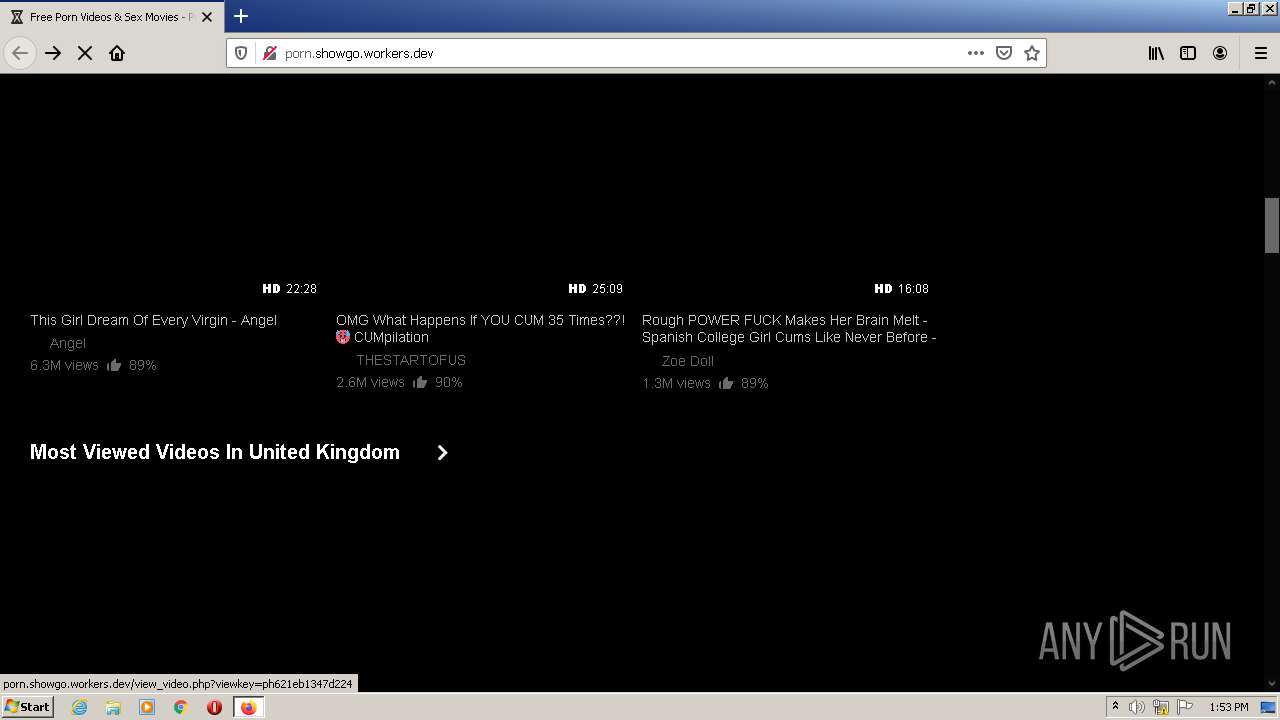The width and height of the screenshot is (1280, 720).
Task: Click thumbs-up icon beside 90% rating
Action: [x=420, y=382]
